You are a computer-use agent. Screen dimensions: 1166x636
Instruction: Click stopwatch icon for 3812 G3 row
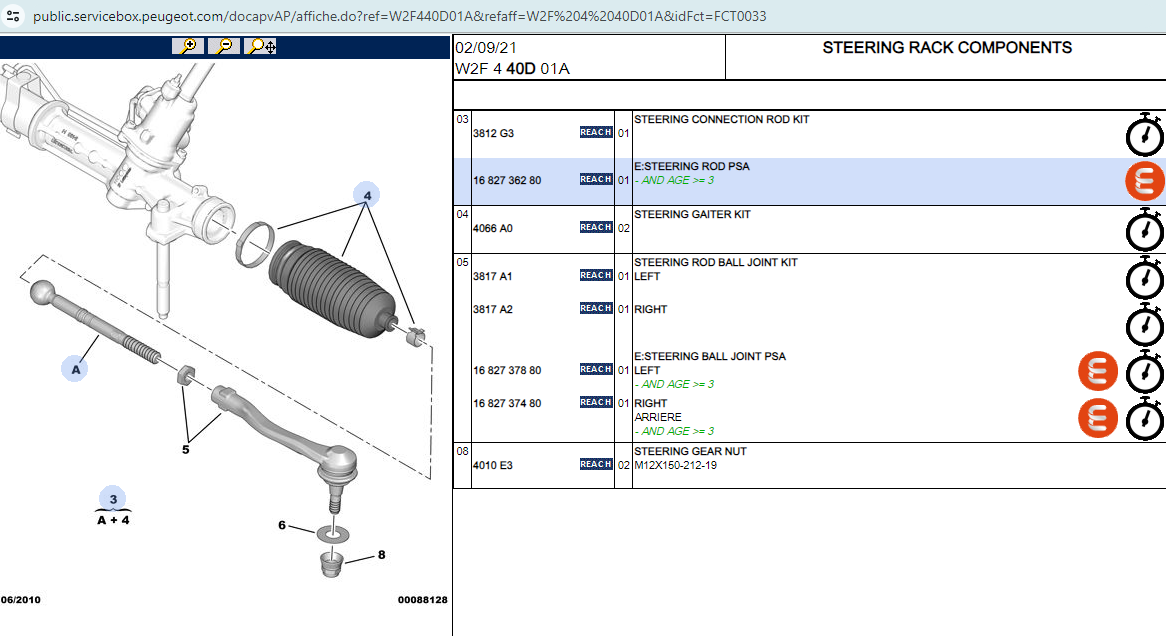pos(1144,135)
